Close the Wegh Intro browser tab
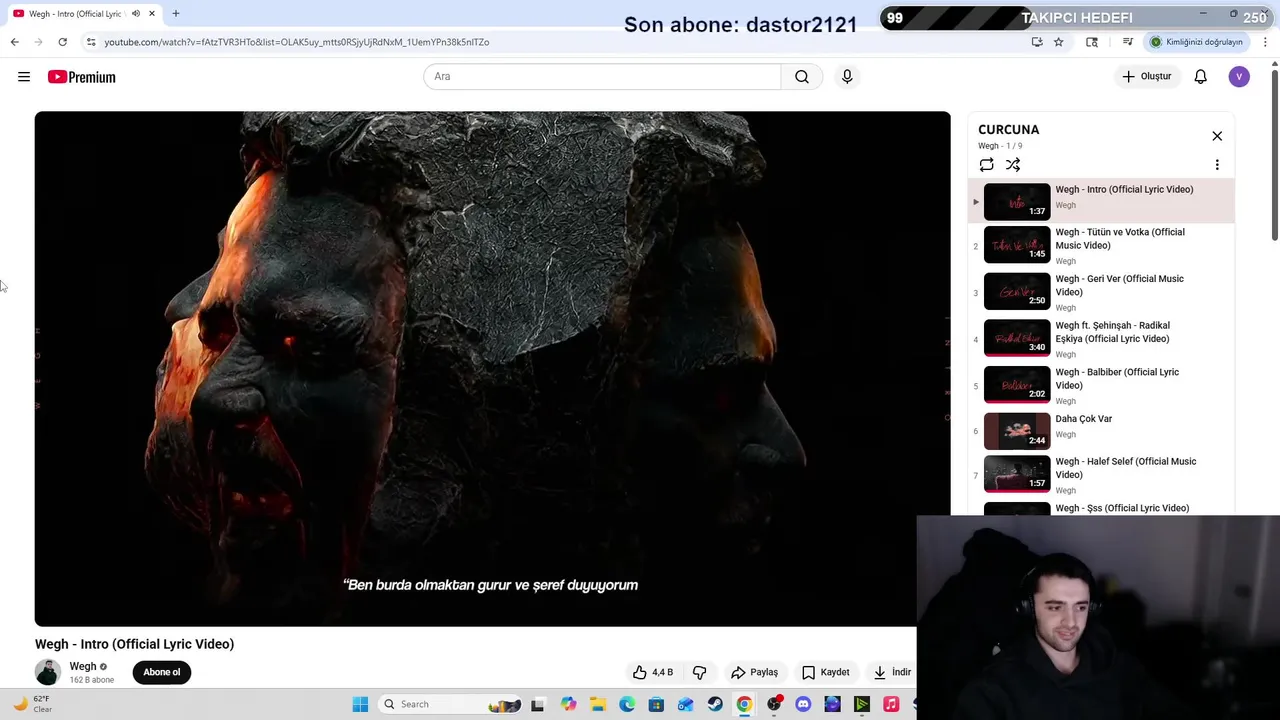1280x720 pixels. (x=152, y=14)
